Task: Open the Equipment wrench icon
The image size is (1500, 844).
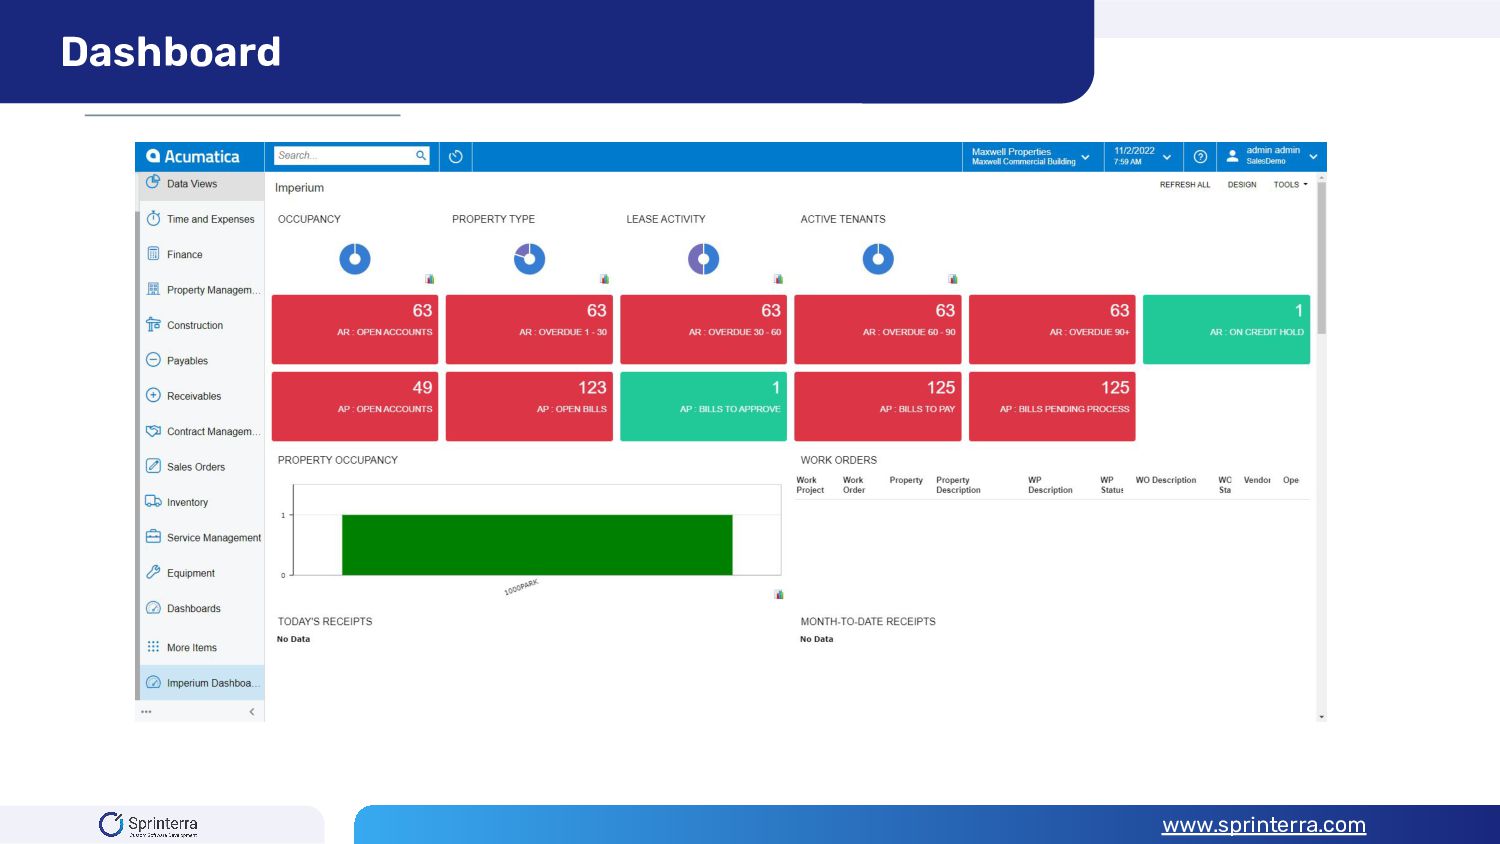Action: (x=153, y=573)
